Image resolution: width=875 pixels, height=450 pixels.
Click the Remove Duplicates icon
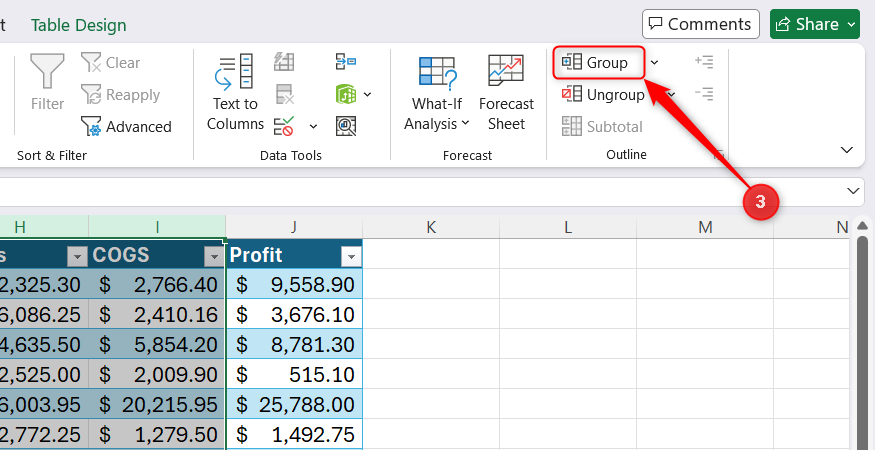tap(284, 94)
